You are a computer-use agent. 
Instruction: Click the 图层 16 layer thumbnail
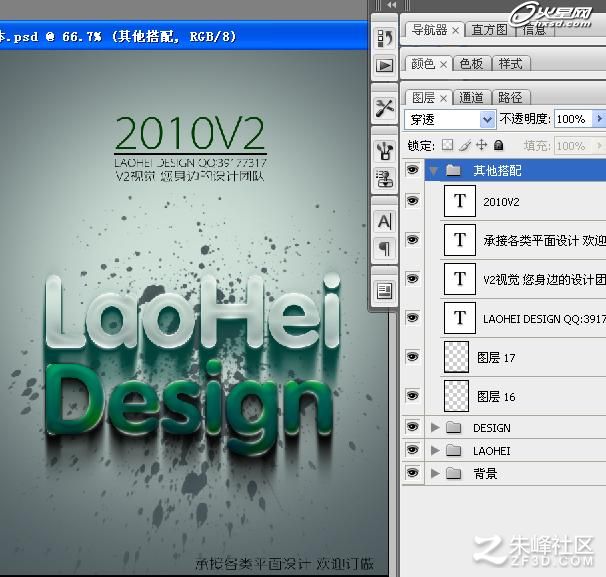[456, 396]
